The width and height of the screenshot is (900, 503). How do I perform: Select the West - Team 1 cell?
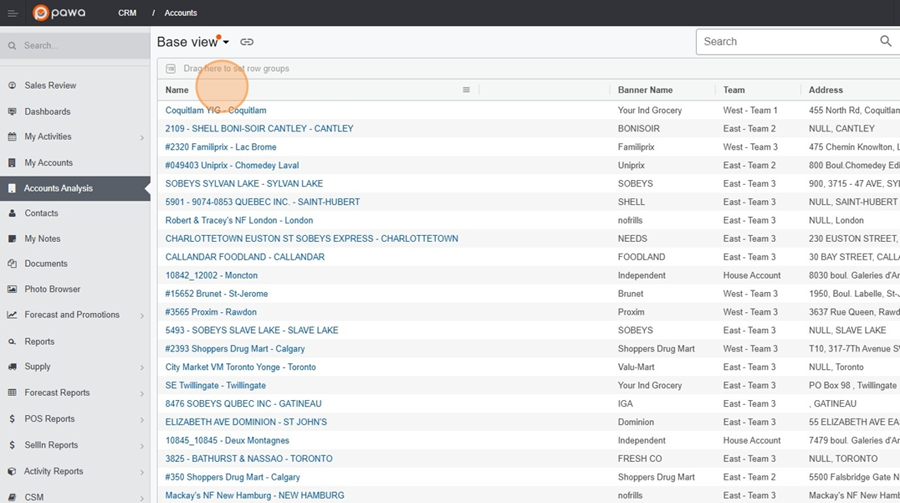(750, 110)
